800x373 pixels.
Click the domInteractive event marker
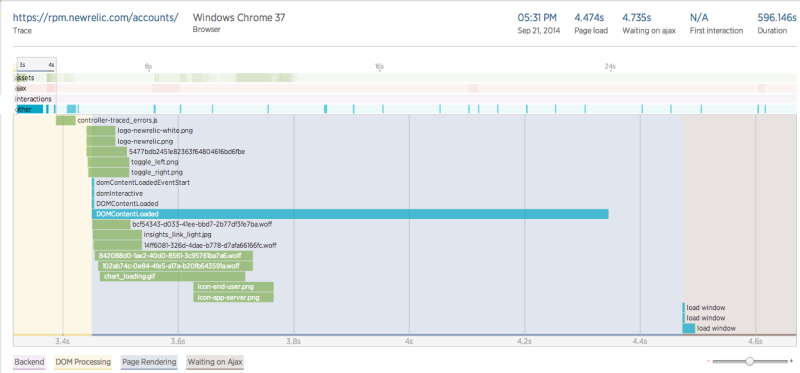[93, 193]
